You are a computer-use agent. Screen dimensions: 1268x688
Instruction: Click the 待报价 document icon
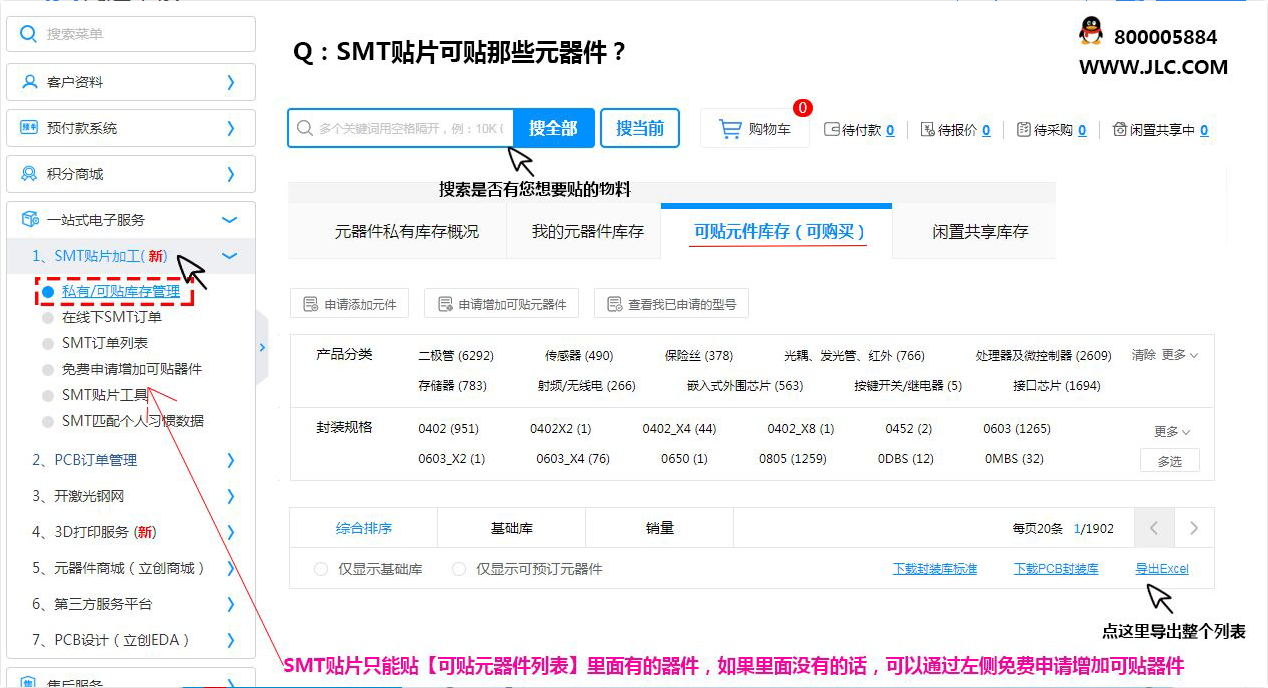927,129
